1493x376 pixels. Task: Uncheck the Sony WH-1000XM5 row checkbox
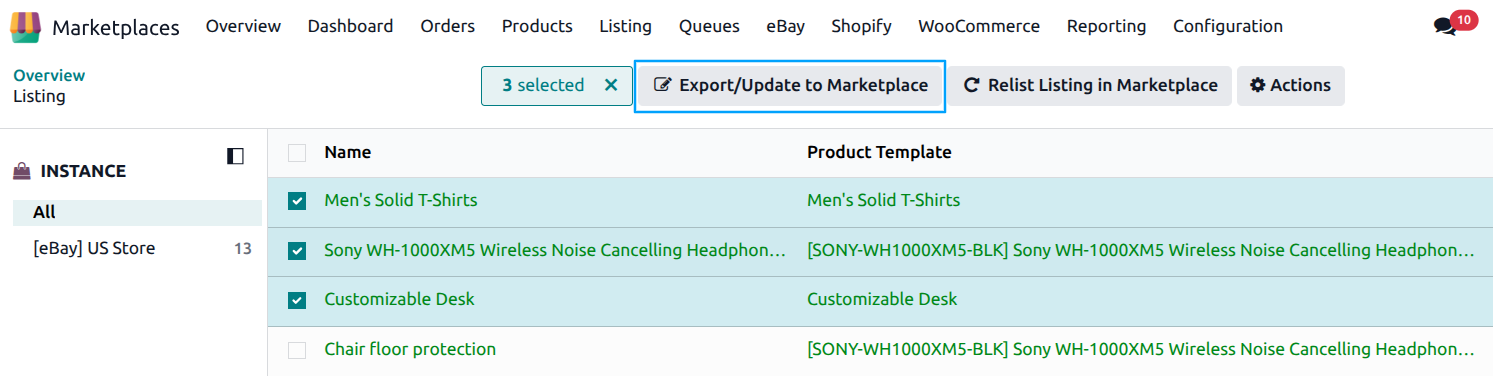297,250
